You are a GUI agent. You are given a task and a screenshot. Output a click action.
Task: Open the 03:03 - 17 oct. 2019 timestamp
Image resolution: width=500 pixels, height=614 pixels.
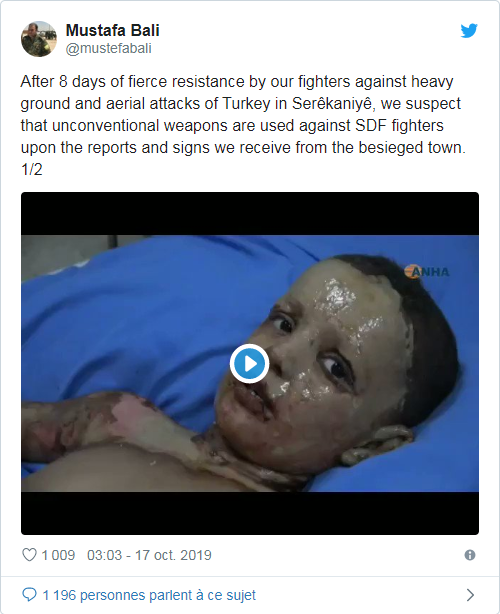pos(149,555)
